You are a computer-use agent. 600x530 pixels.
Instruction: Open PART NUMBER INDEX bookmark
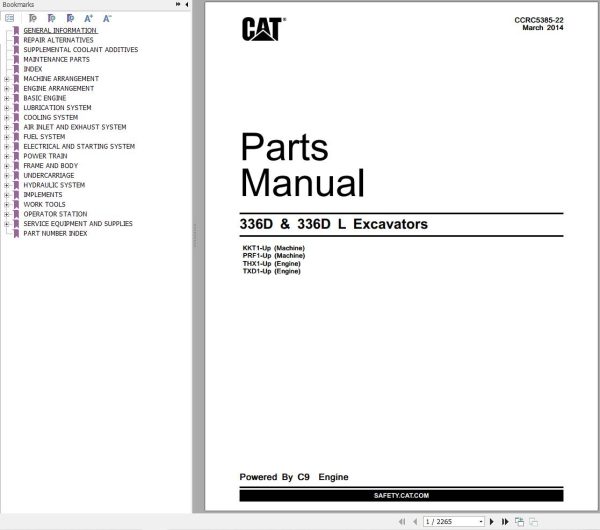(x=55, y=233)
